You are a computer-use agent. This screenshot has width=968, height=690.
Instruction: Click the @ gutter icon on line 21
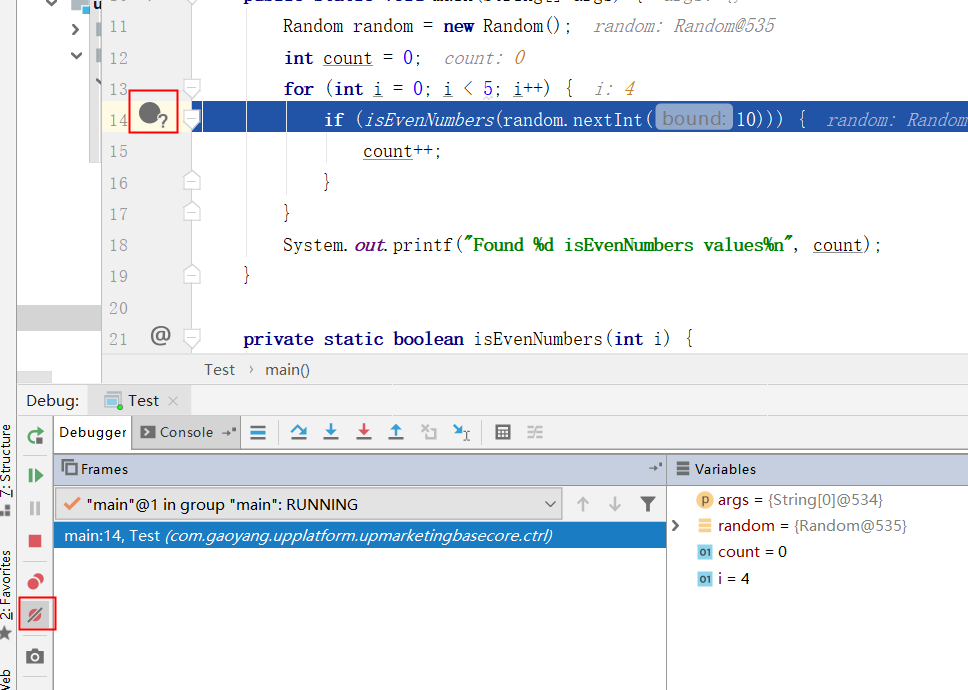coord(161,336)
